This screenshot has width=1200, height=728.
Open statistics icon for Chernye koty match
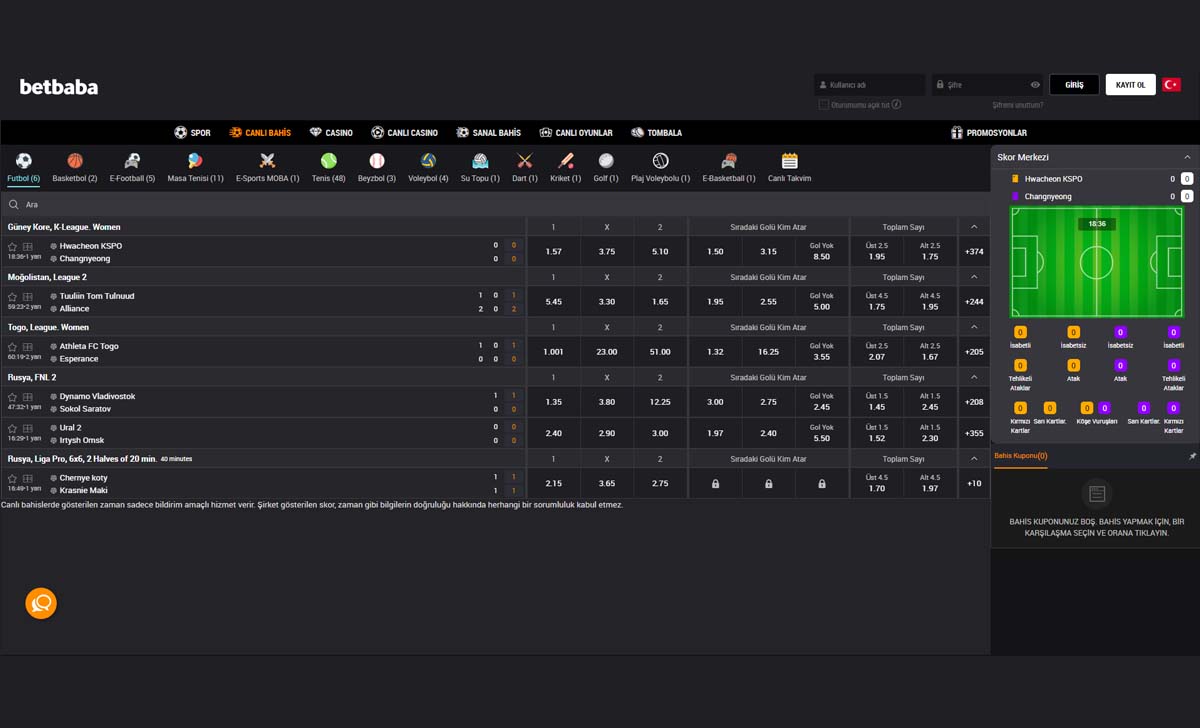click(x=28, y=477)
